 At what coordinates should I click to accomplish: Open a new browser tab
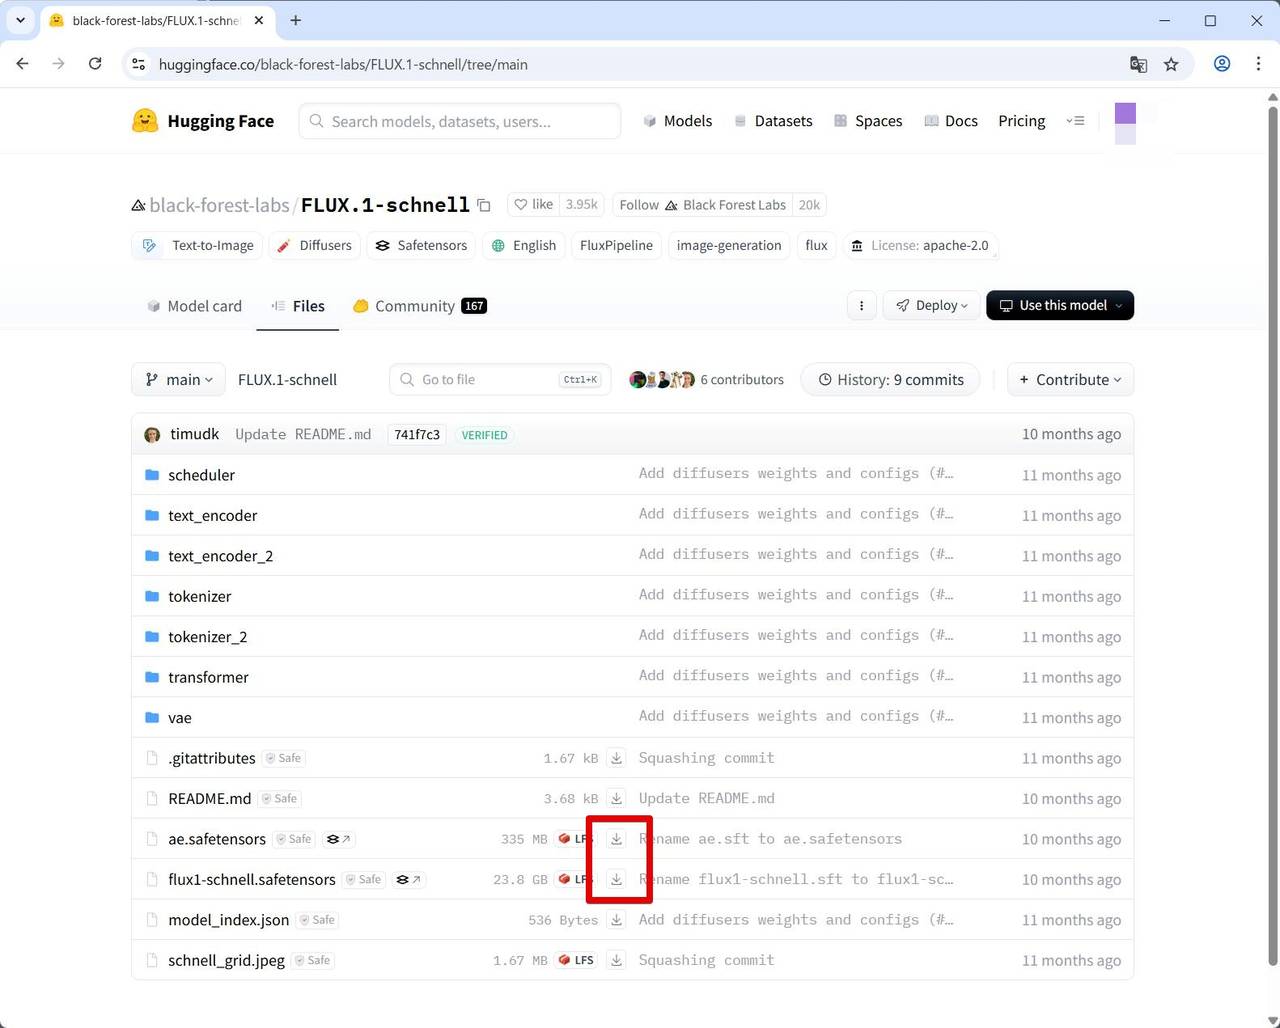click(x=295, y=20)
